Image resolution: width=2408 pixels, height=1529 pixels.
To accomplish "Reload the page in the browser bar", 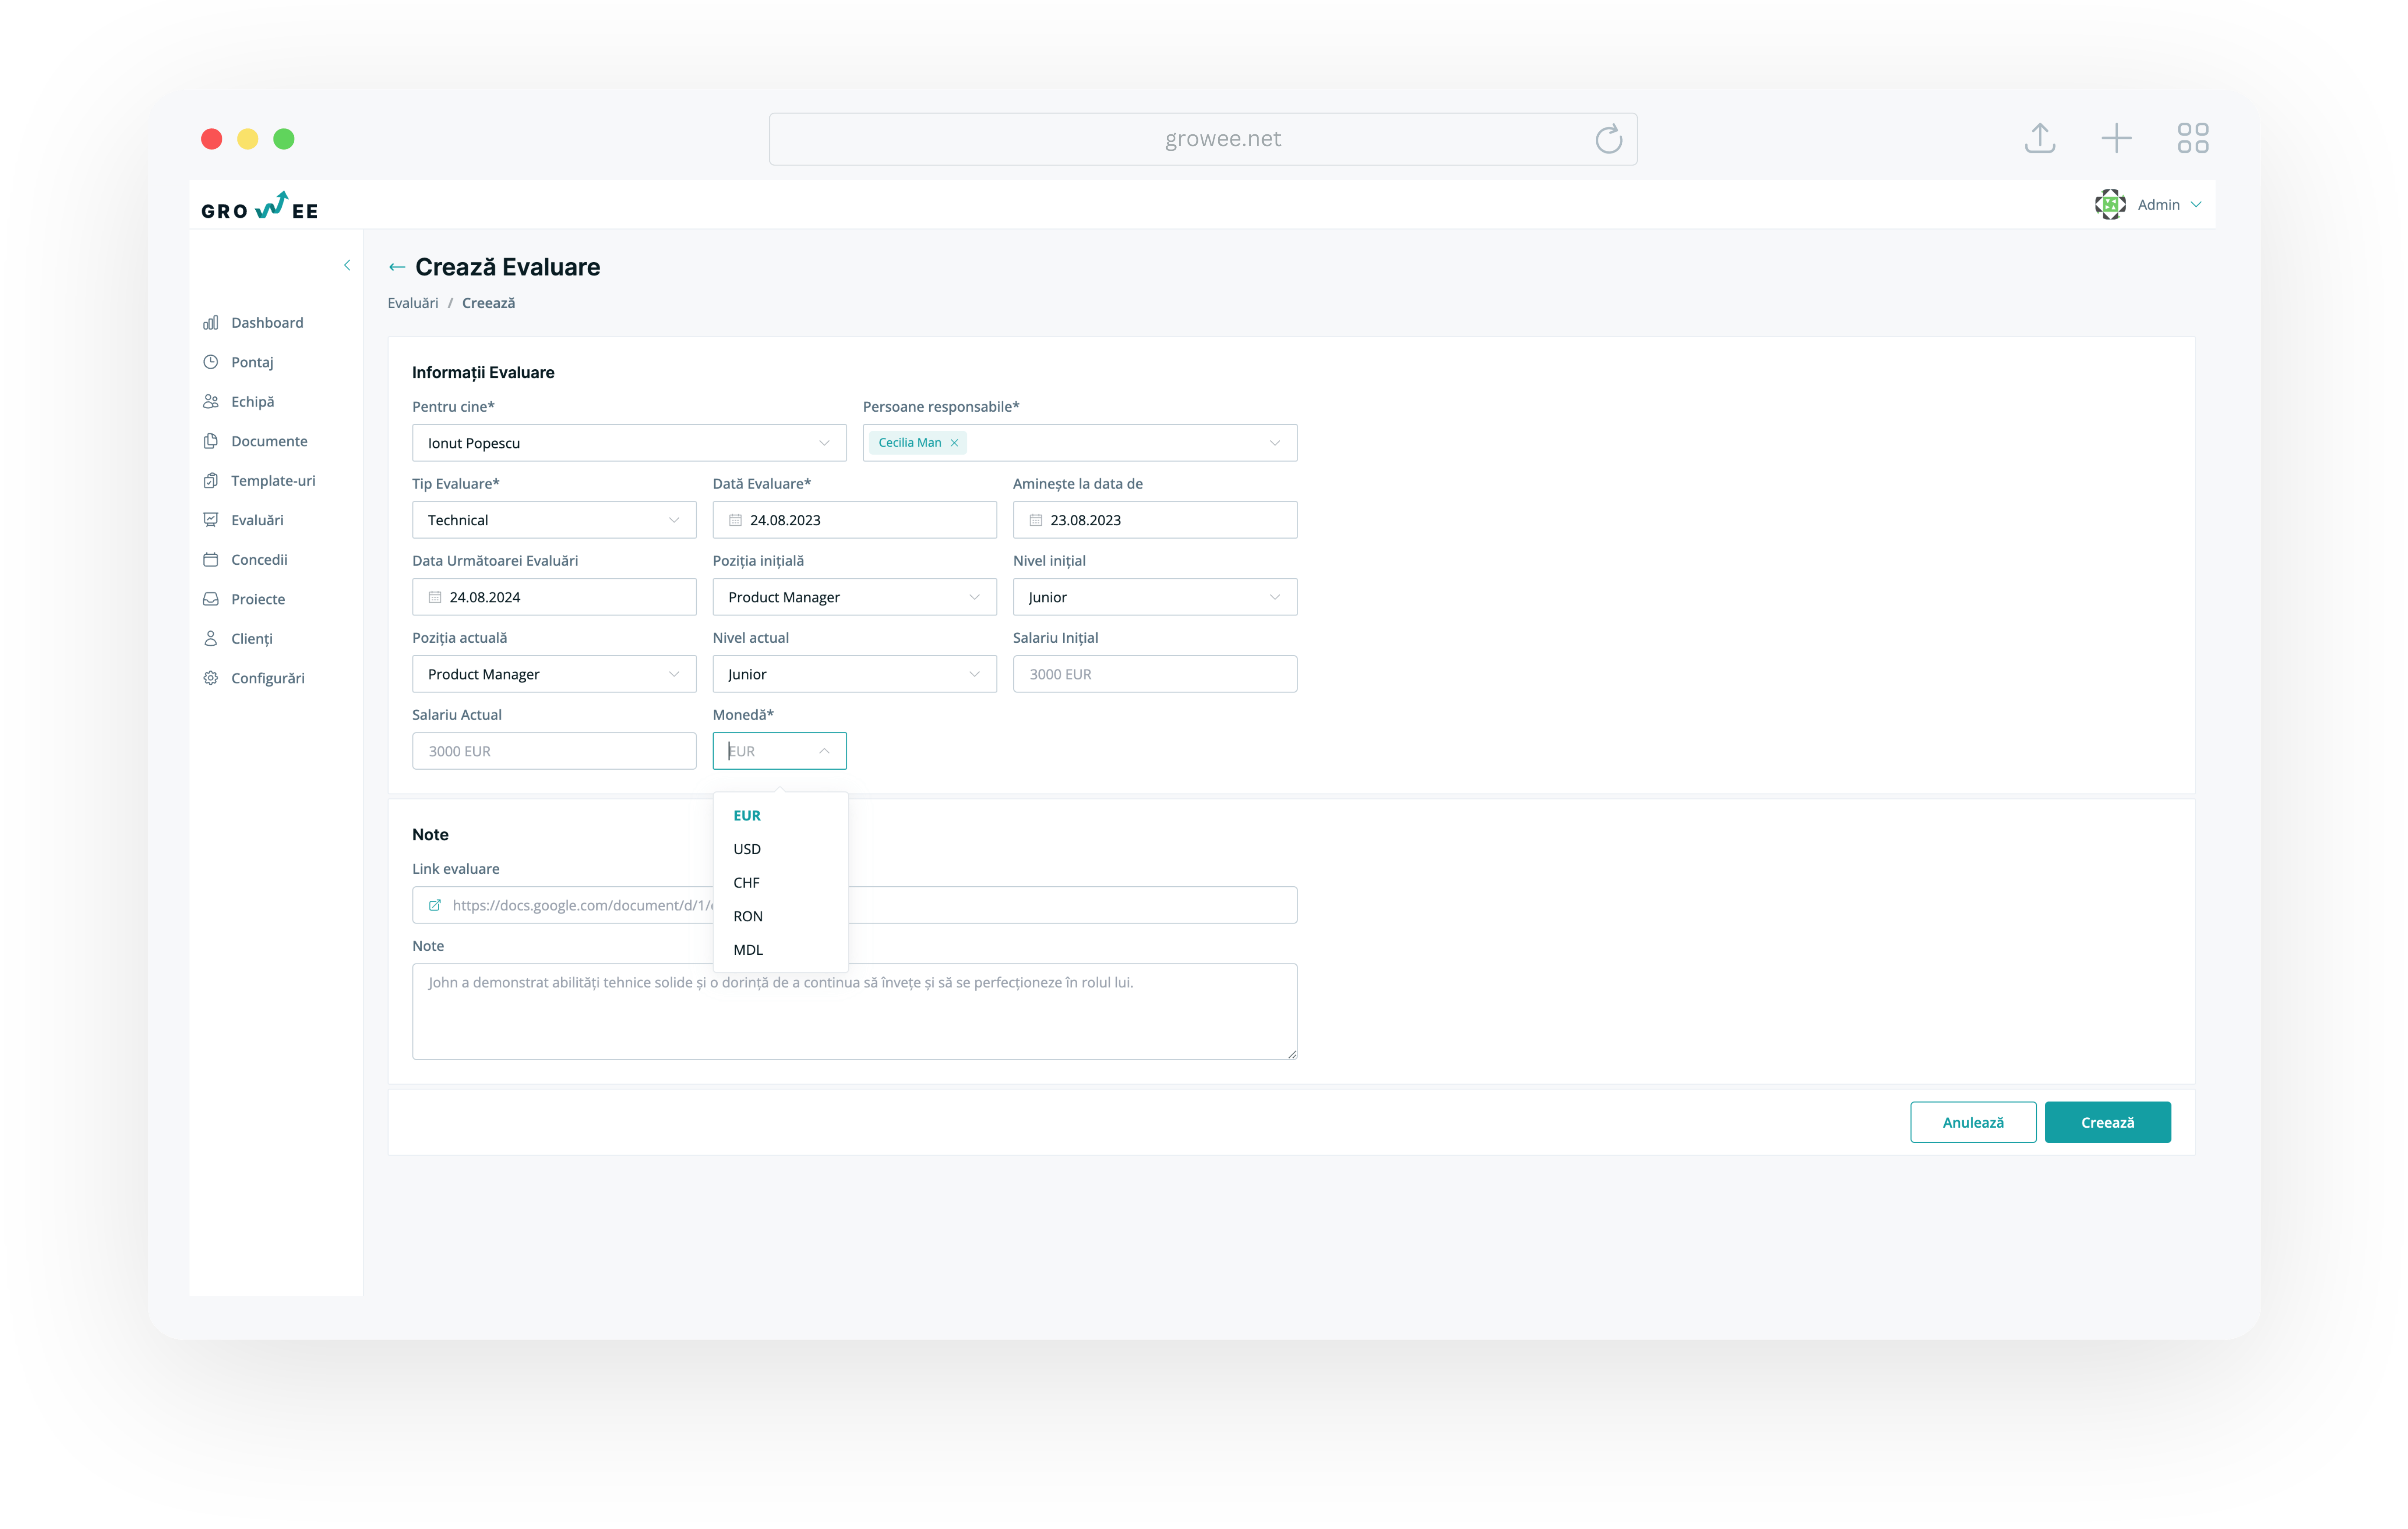I will tap(1608, 139).
